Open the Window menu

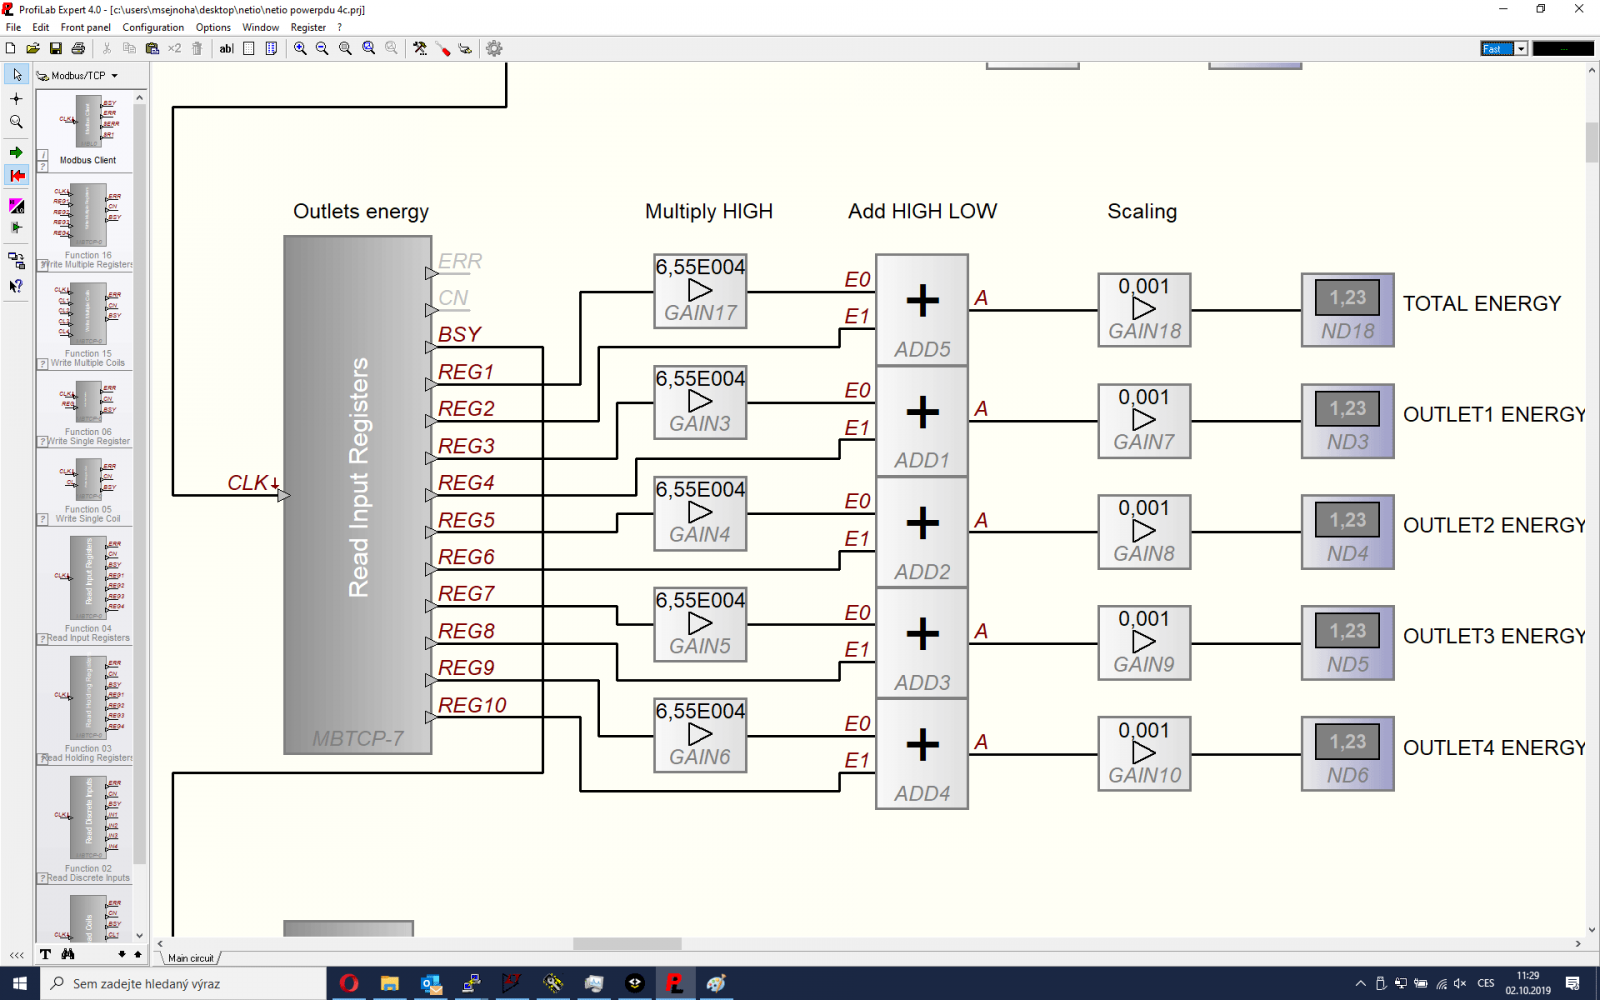pos(260,28)
